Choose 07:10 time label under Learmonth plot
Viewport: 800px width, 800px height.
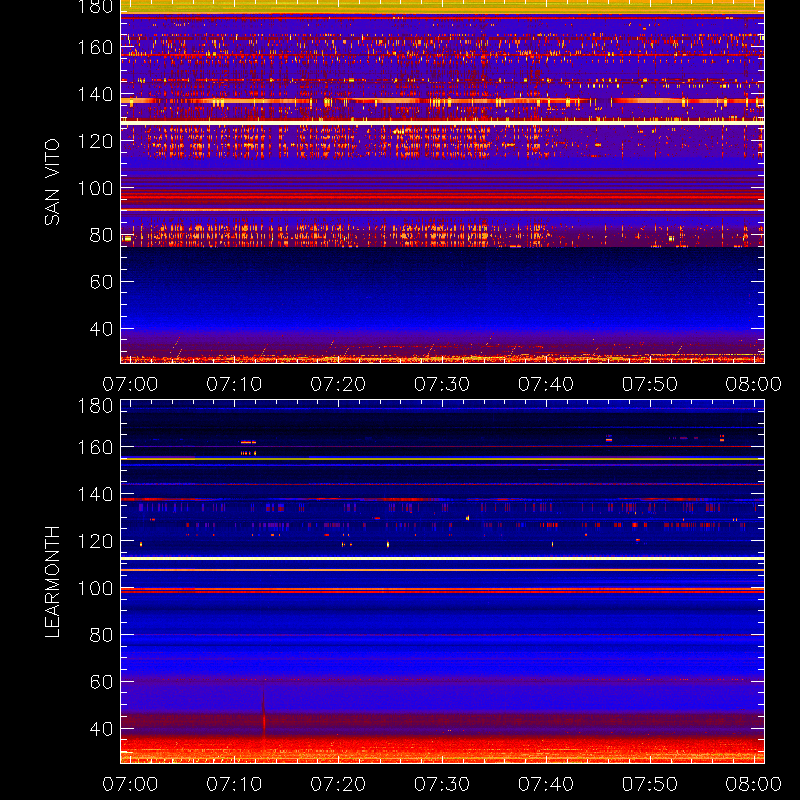(x=234, y=784)
